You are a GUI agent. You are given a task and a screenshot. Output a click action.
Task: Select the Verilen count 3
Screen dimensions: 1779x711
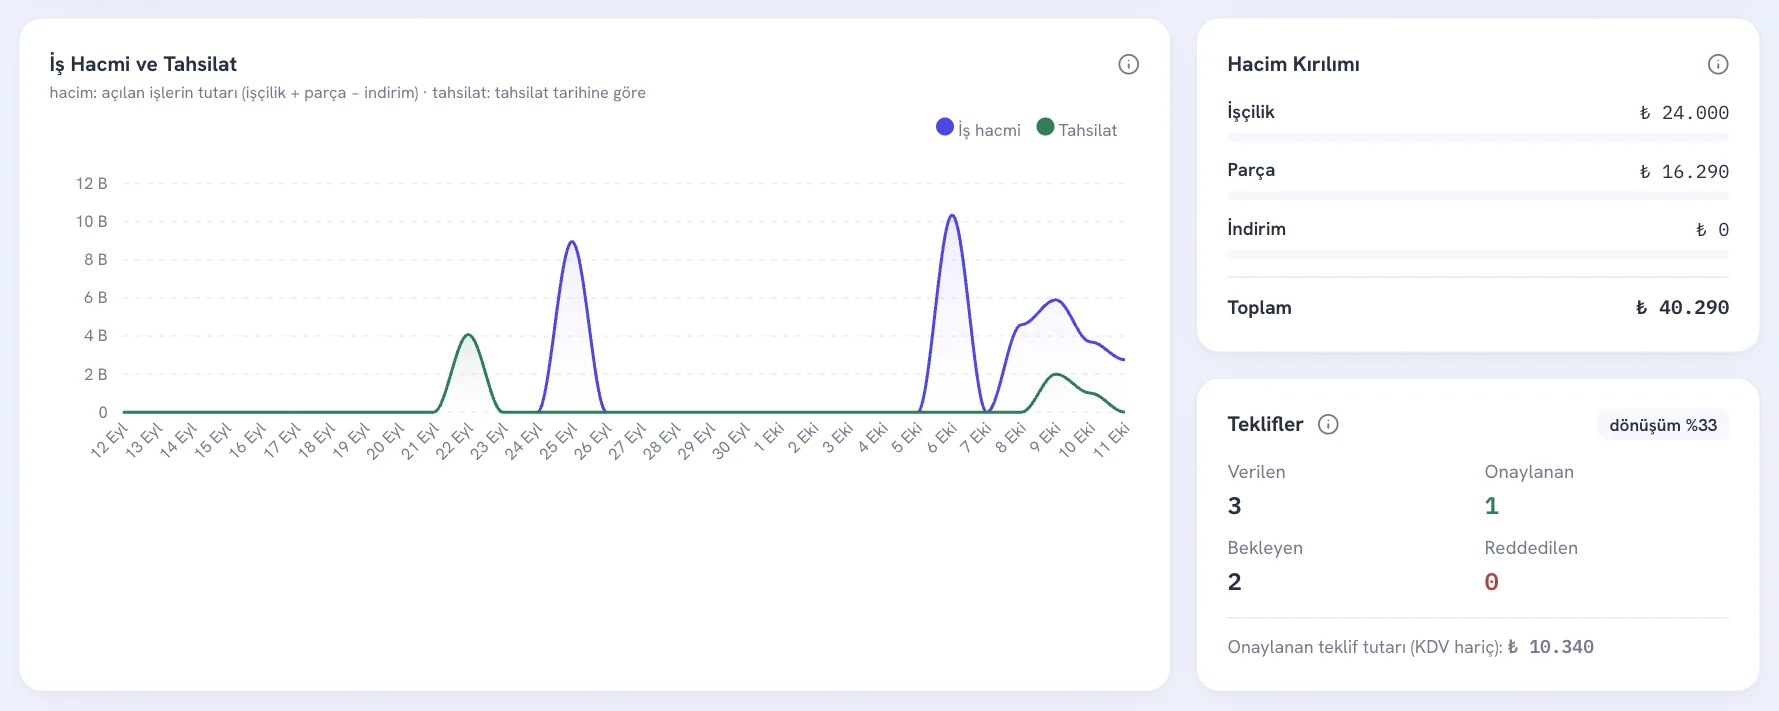click(1235, 506)
